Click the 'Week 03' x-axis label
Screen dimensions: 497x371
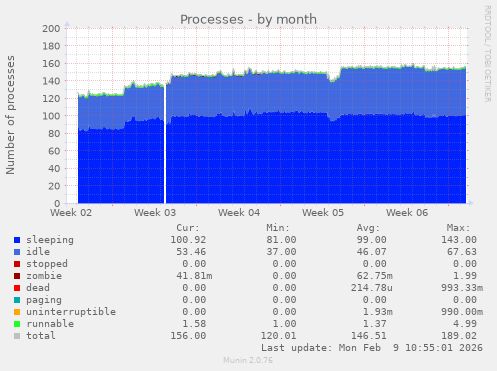click(155, 213)
